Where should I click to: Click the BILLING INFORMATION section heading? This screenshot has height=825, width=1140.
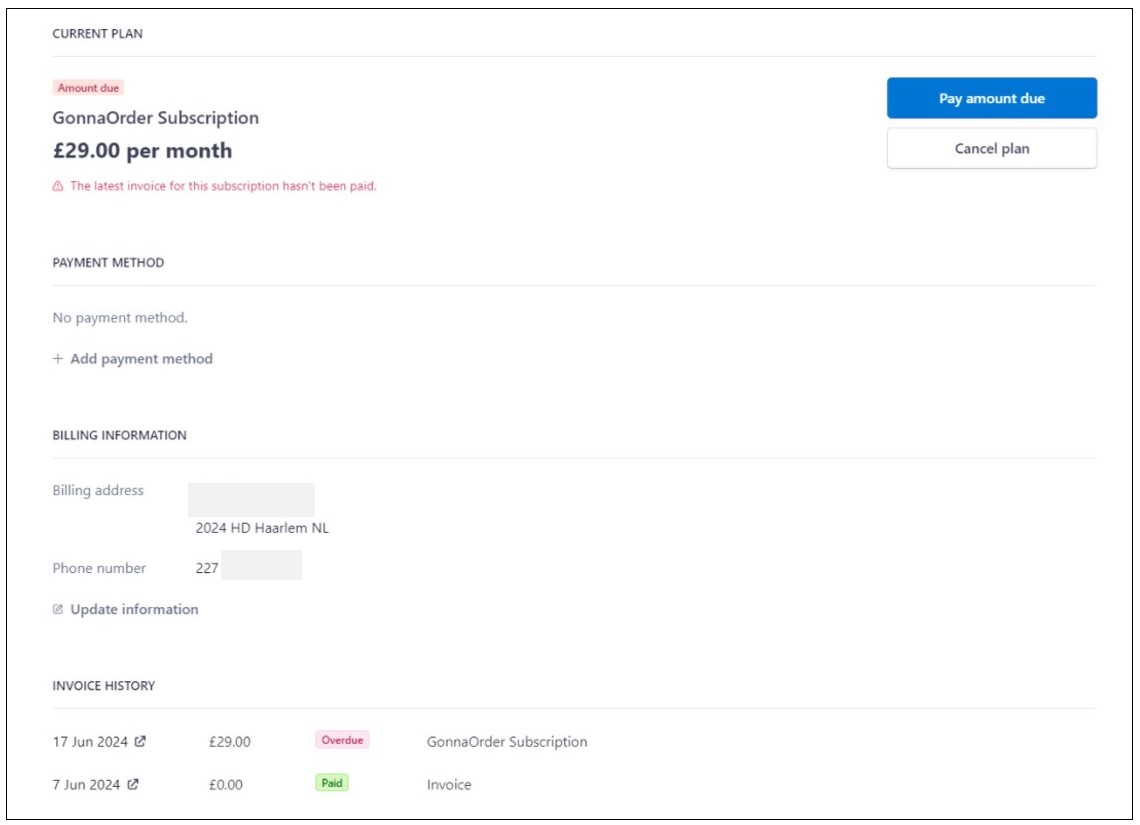pos(119,435)
